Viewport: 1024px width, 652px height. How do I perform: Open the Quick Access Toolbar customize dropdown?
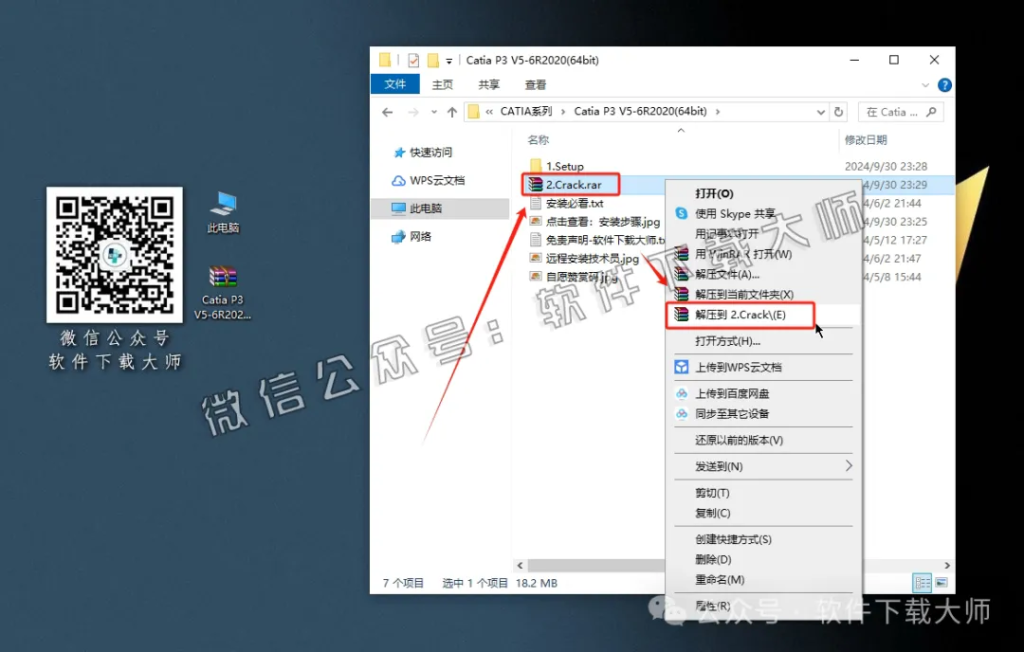tap(447, 59)
